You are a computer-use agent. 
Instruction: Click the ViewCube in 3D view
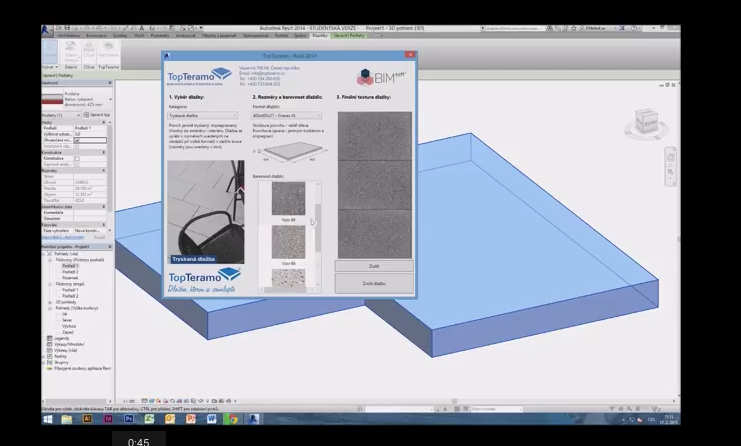[x=646, y=120]
